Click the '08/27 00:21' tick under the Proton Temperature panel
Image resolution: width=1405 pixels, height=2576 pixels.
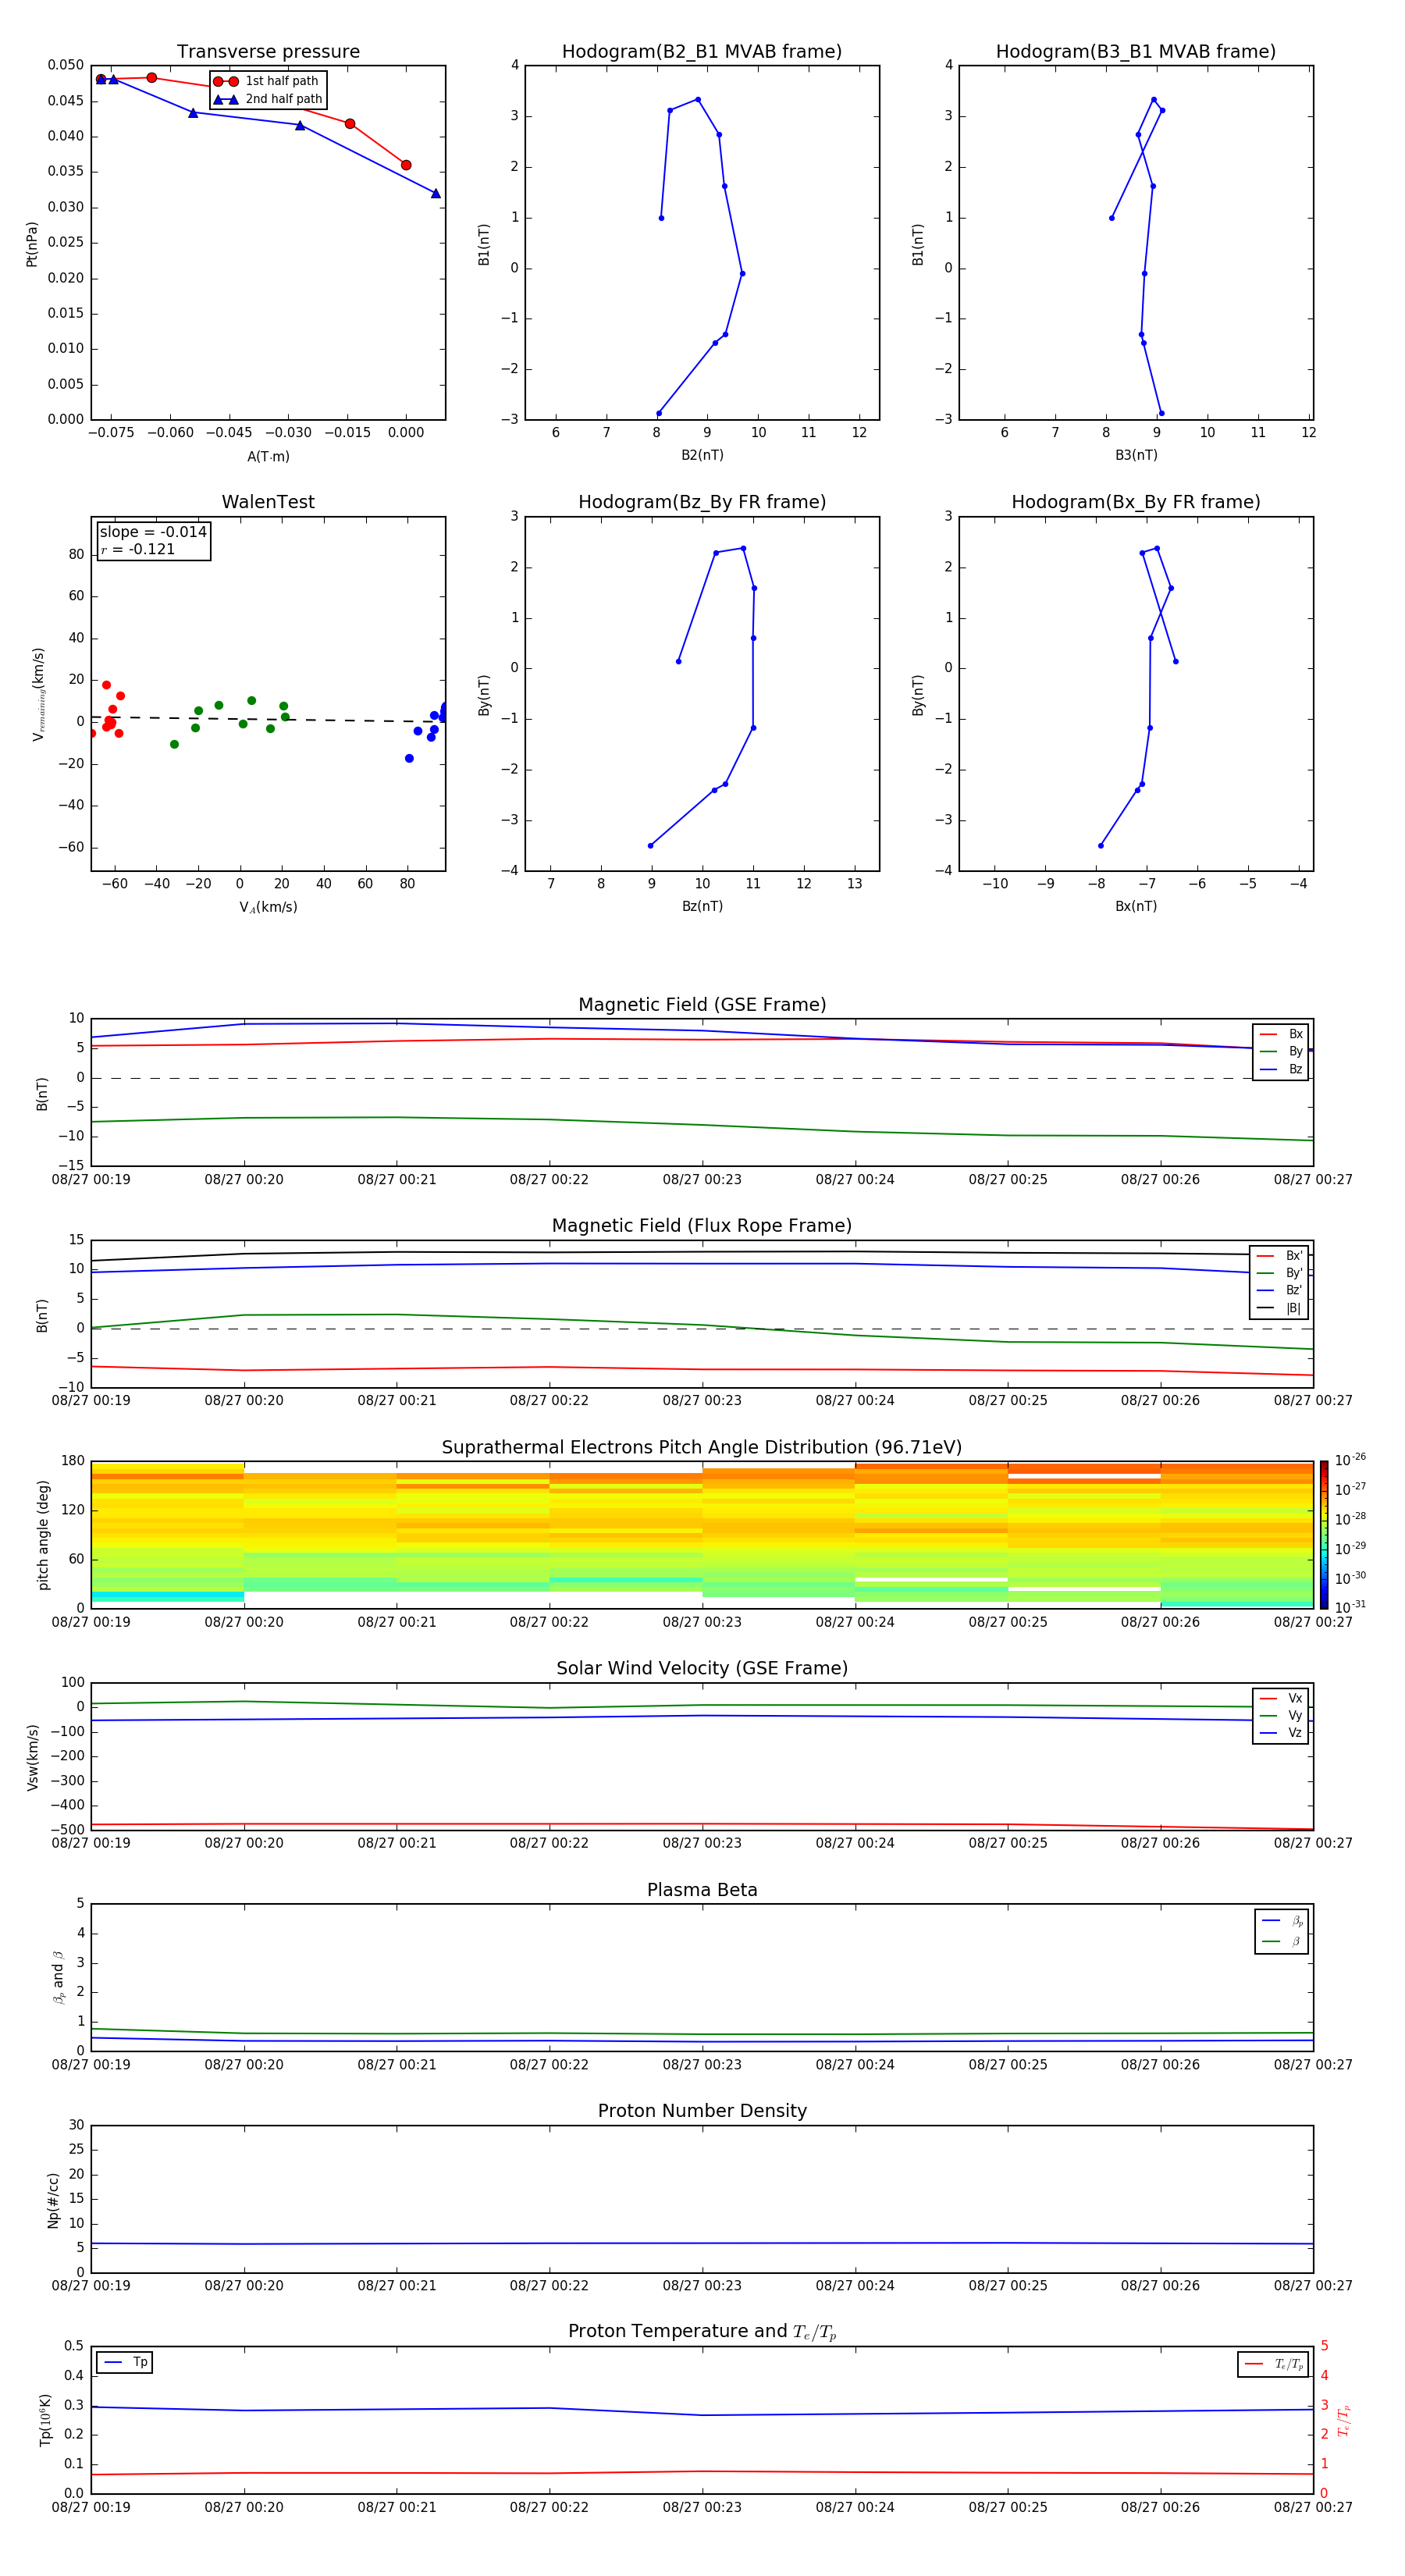pyautogui.click(x=397, y=2508)
